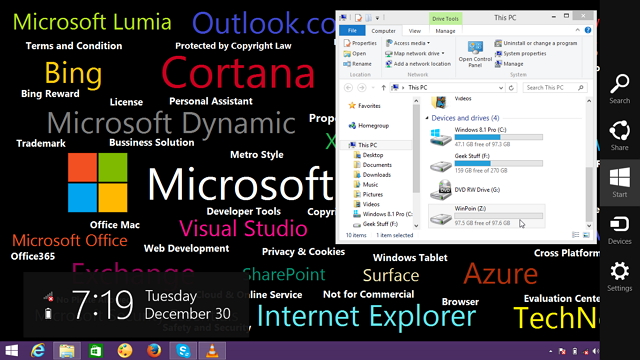This screenshot has width=640, height=360.
Task: Click the battery tray icon
Action: (575, 351)
